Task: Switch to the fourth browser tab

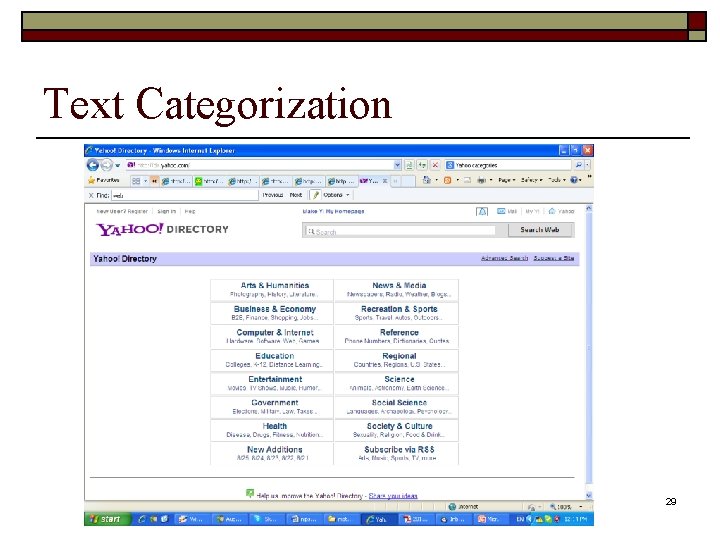Action: [276, 181]
